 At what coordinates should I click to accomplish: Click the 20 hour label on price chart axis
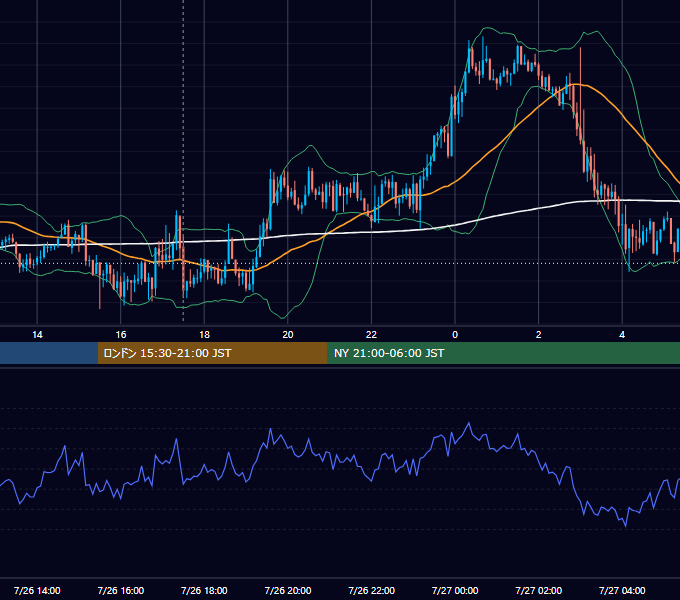(x=288, y=335)
